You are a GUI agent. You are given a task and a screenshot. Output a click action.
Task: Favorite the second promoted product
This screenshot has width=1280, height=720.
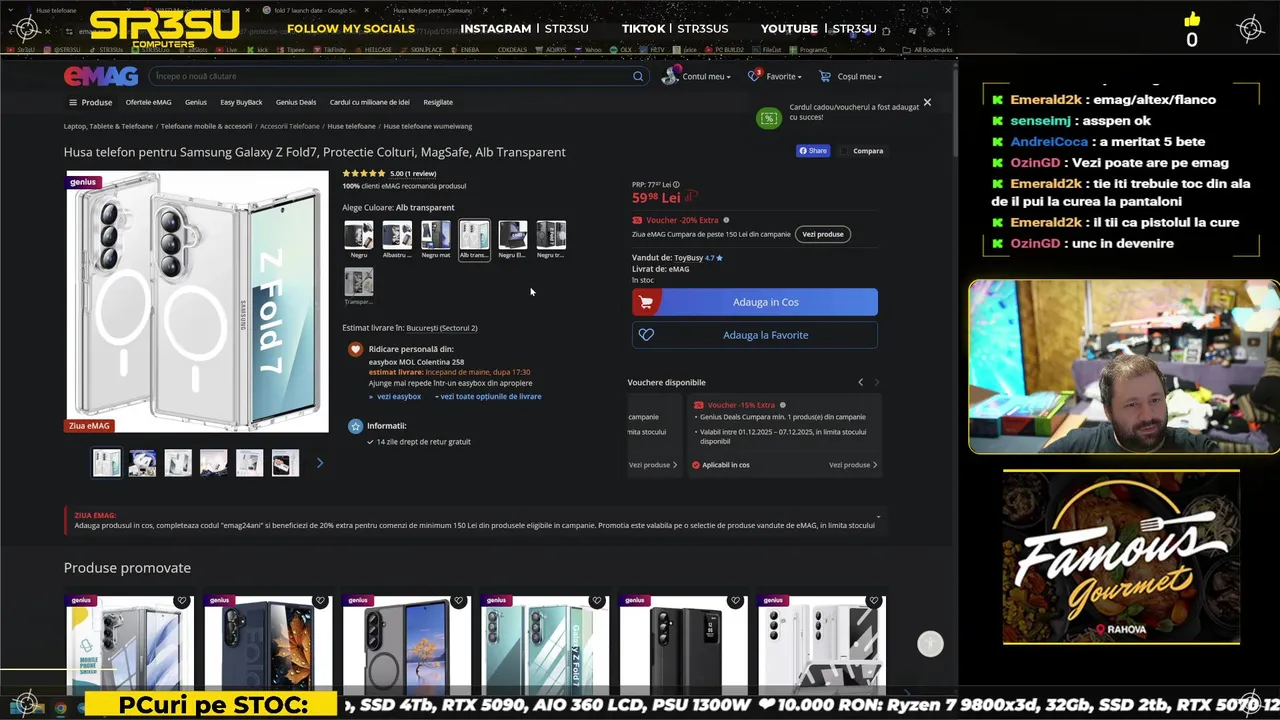[x=320, y=601]
